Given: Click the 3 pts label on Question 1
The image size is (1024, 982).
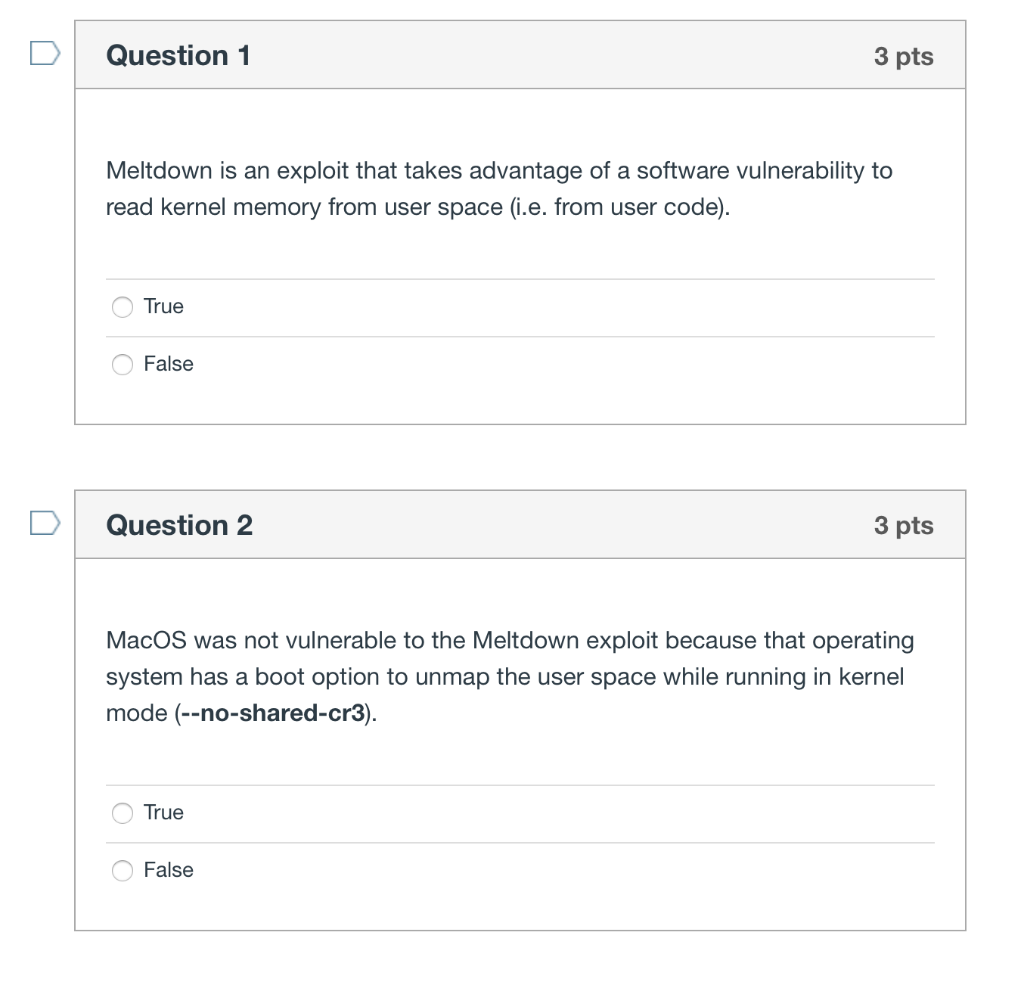Looking at the screenshot, I should [x=904, y=57].
